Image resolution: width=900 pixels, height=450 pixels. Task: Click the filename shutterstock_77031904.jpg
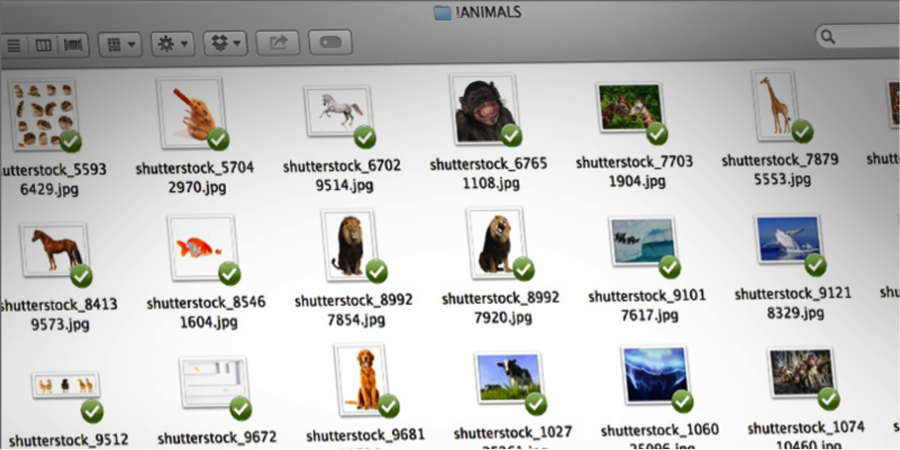634,172
